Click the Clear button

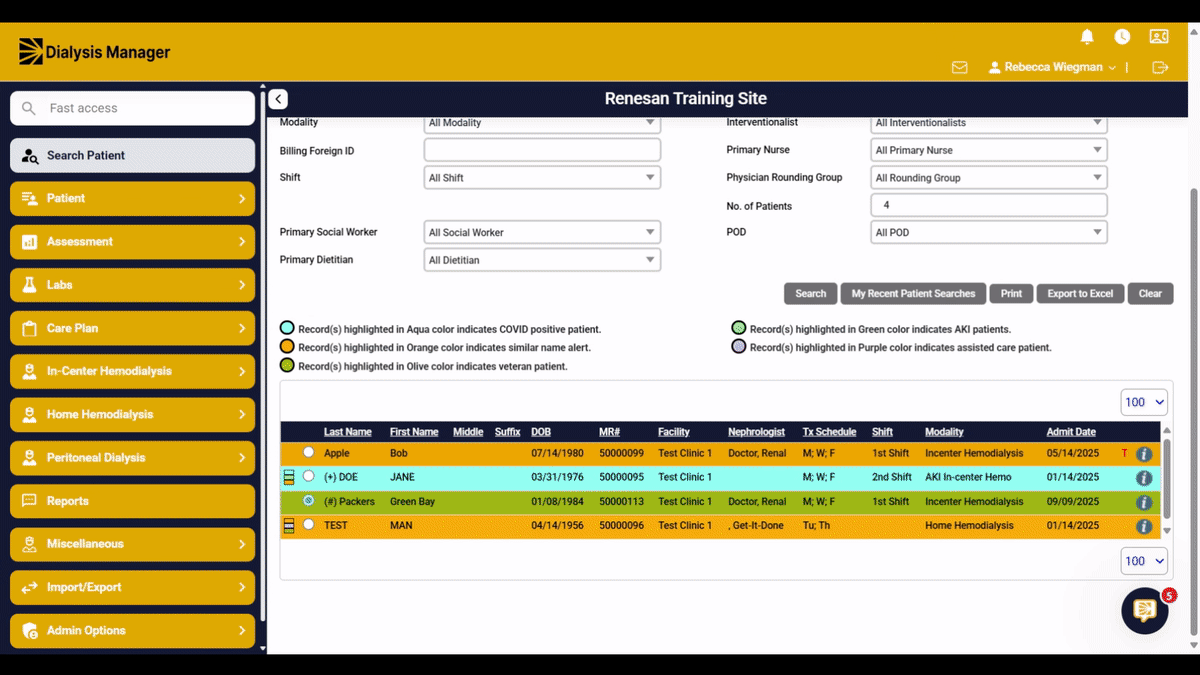(x=1150, y=294)
